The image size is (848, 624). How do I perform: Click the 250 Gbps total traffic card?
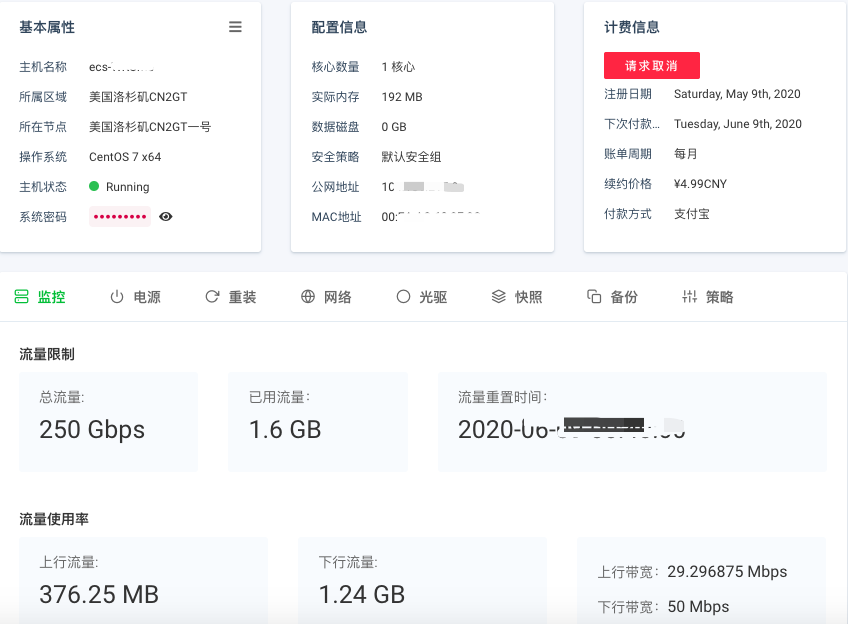[x=108, y=422]
